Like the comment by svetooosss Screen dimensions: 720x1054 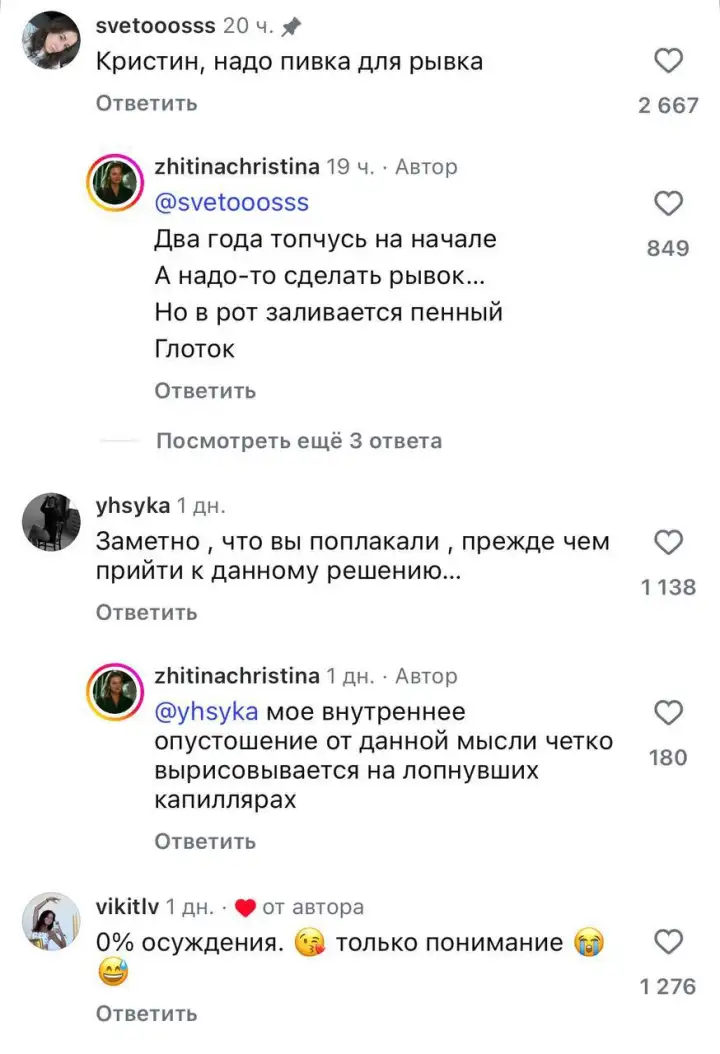click(669, 60)
